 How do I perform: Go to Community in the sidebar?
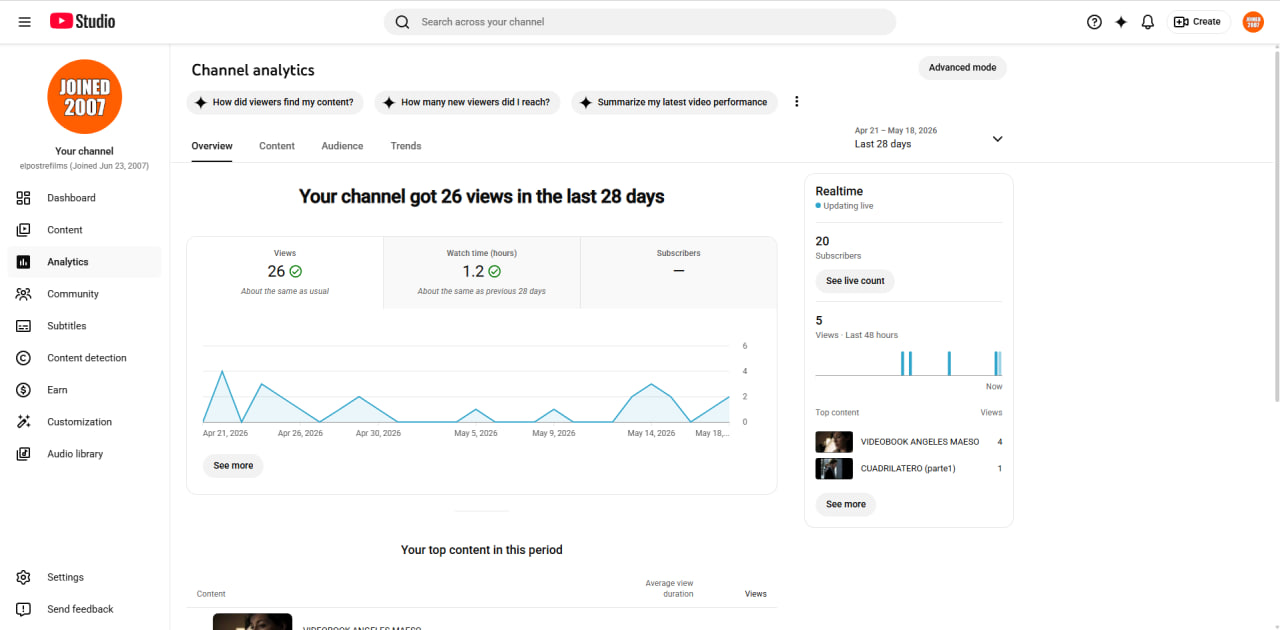[x=84, y=294]
